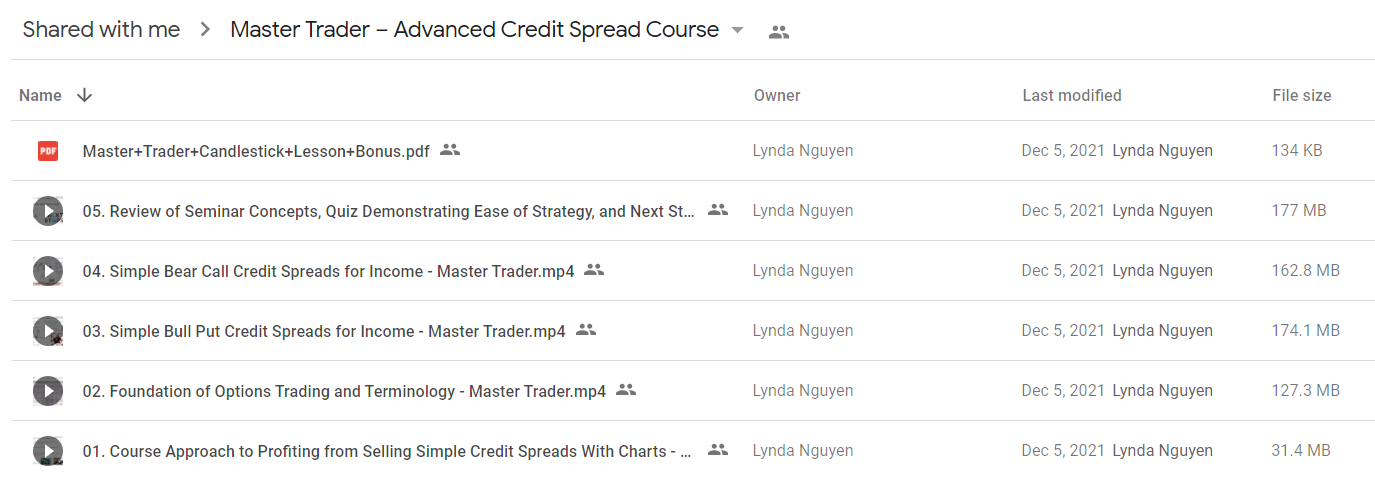Sort files by Last modified column
This screenshot has width=1375, height=480.
point(1071,96)
